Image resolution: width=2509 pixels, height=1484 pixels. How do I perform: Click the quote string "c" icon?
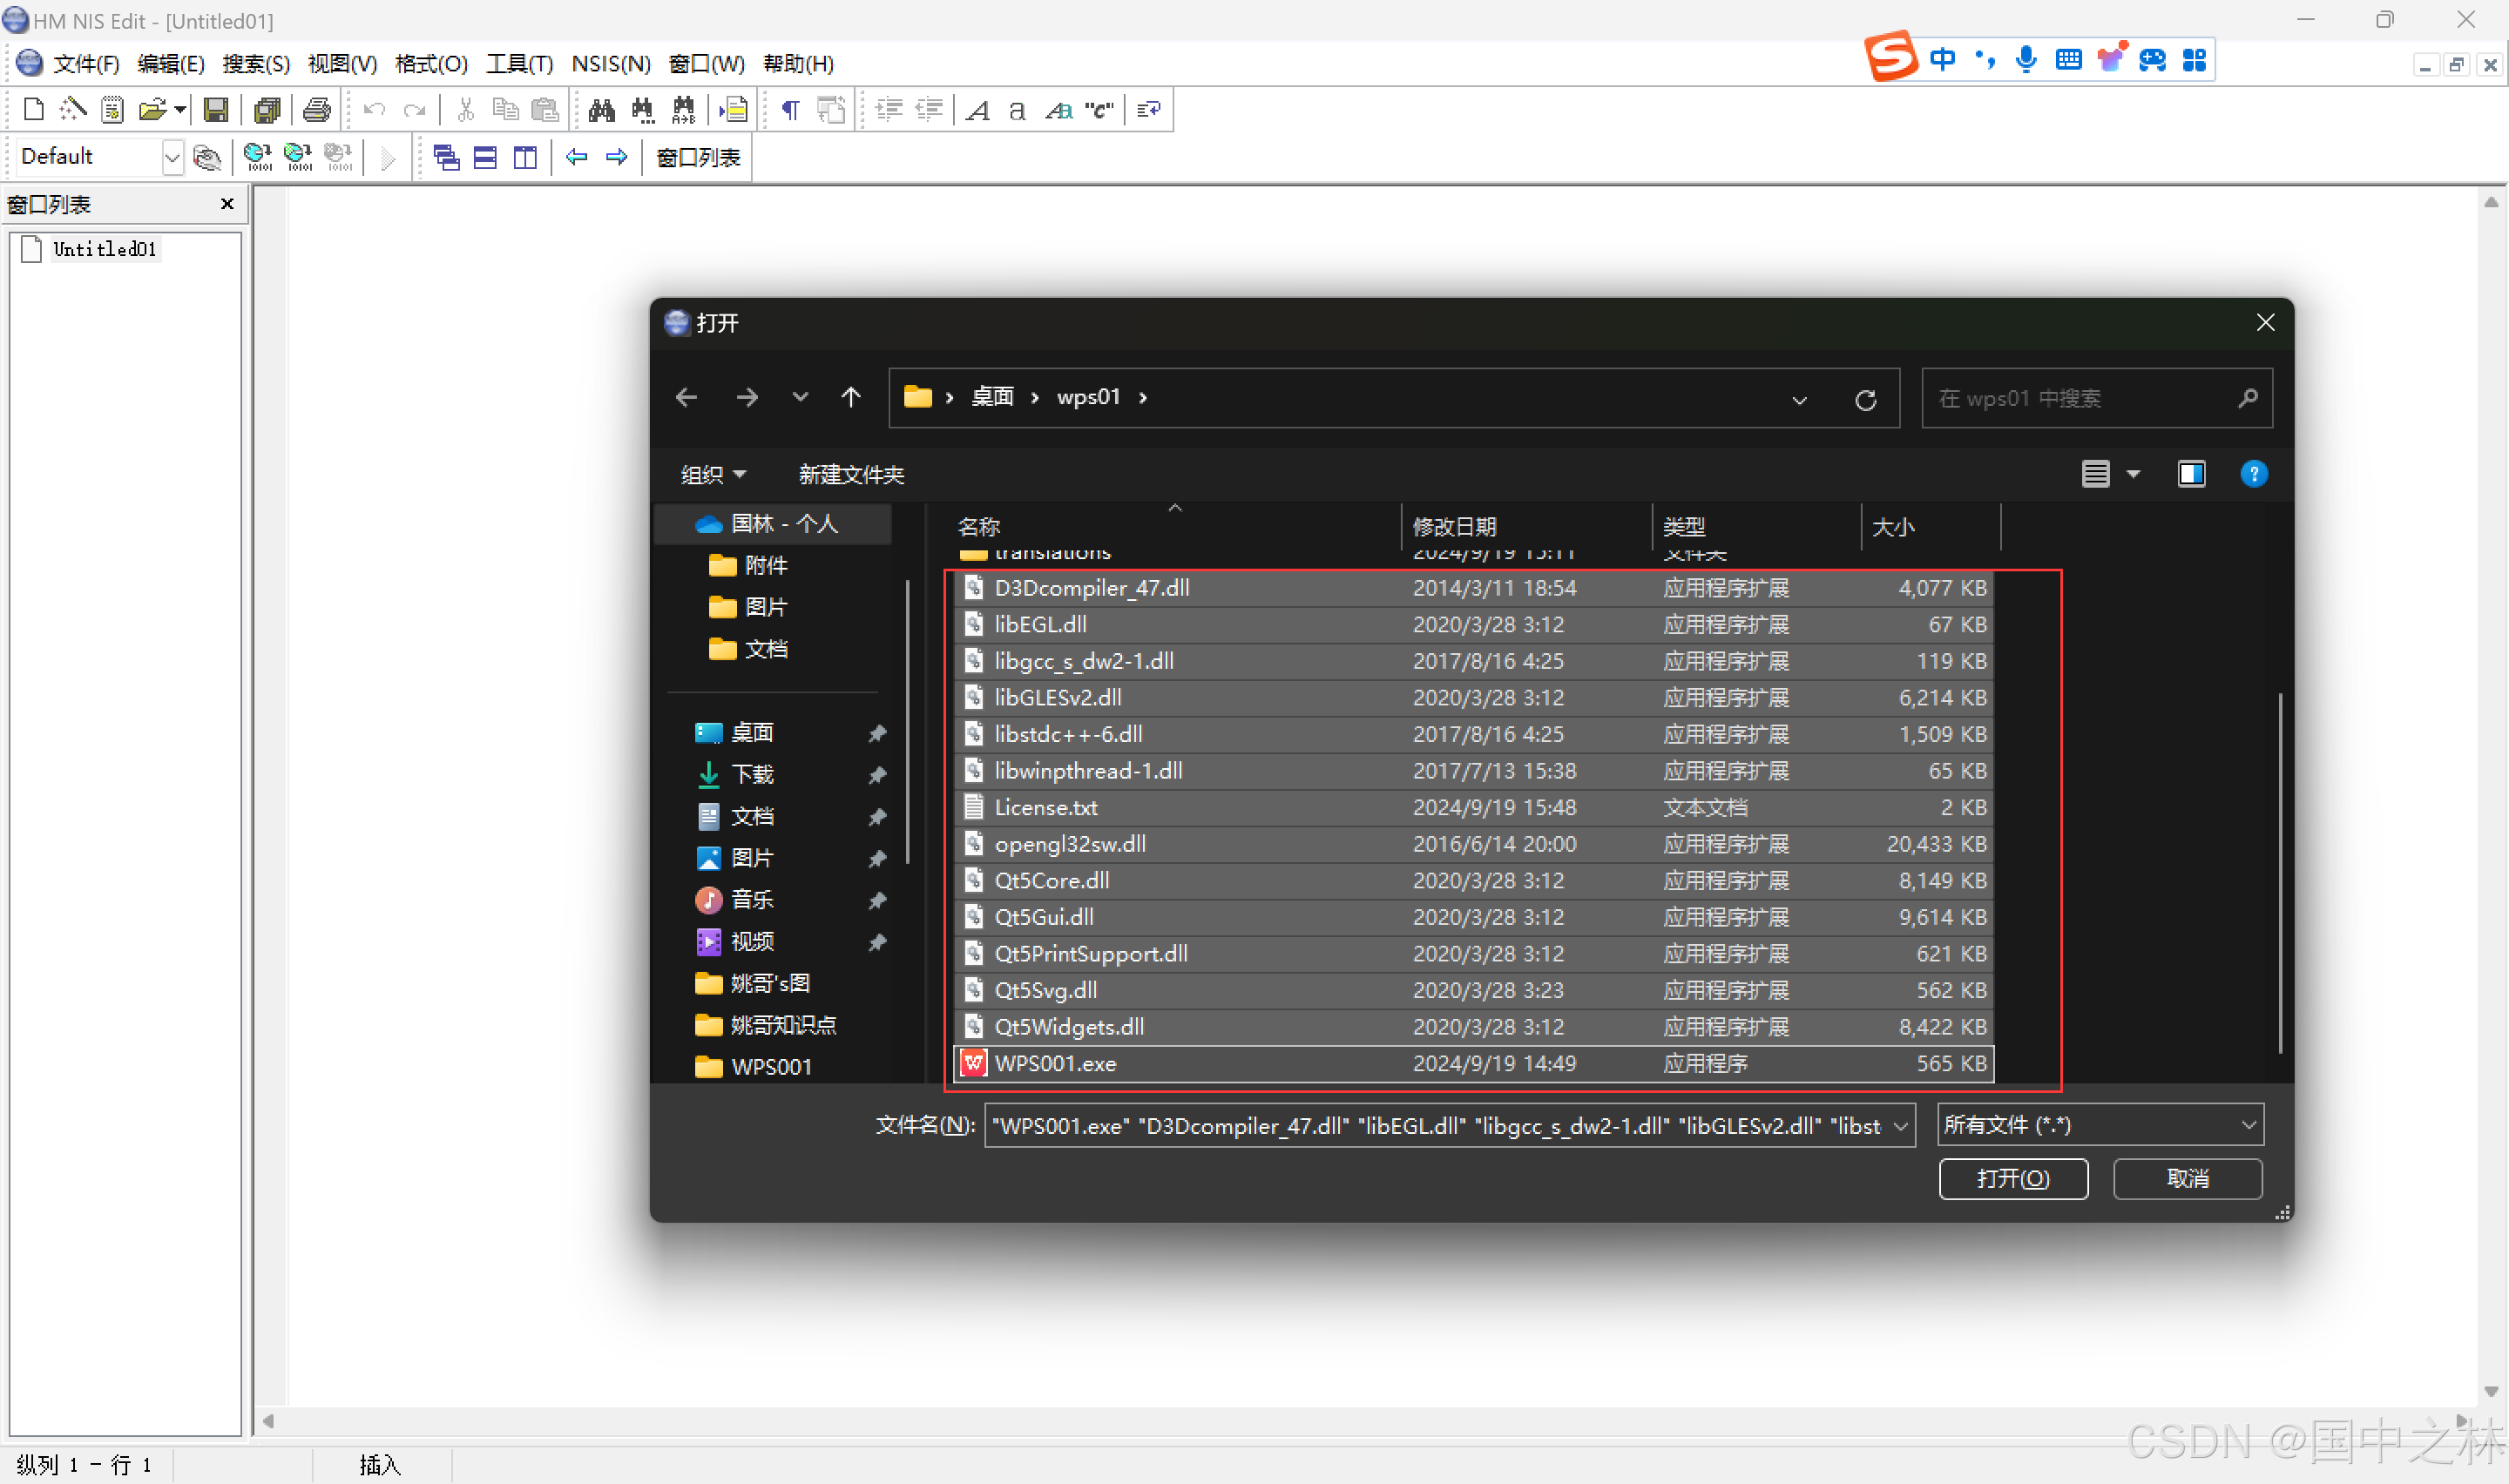tap(1100, 109)
